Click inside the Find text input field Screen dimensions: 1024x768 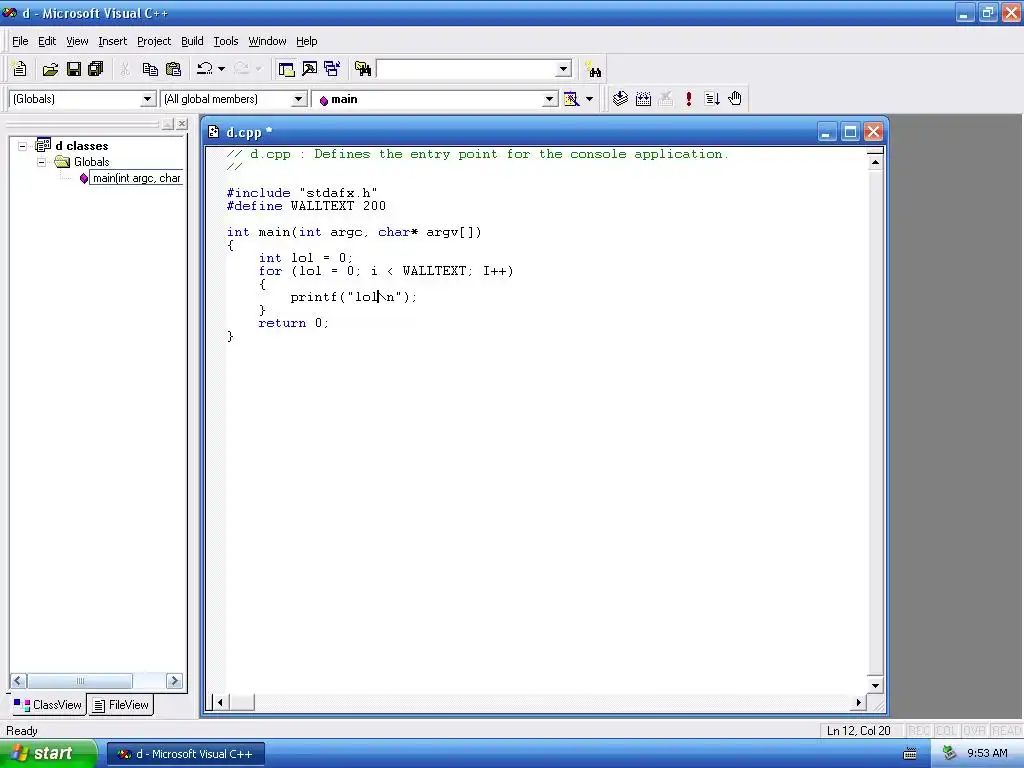[x=466, y=69]
